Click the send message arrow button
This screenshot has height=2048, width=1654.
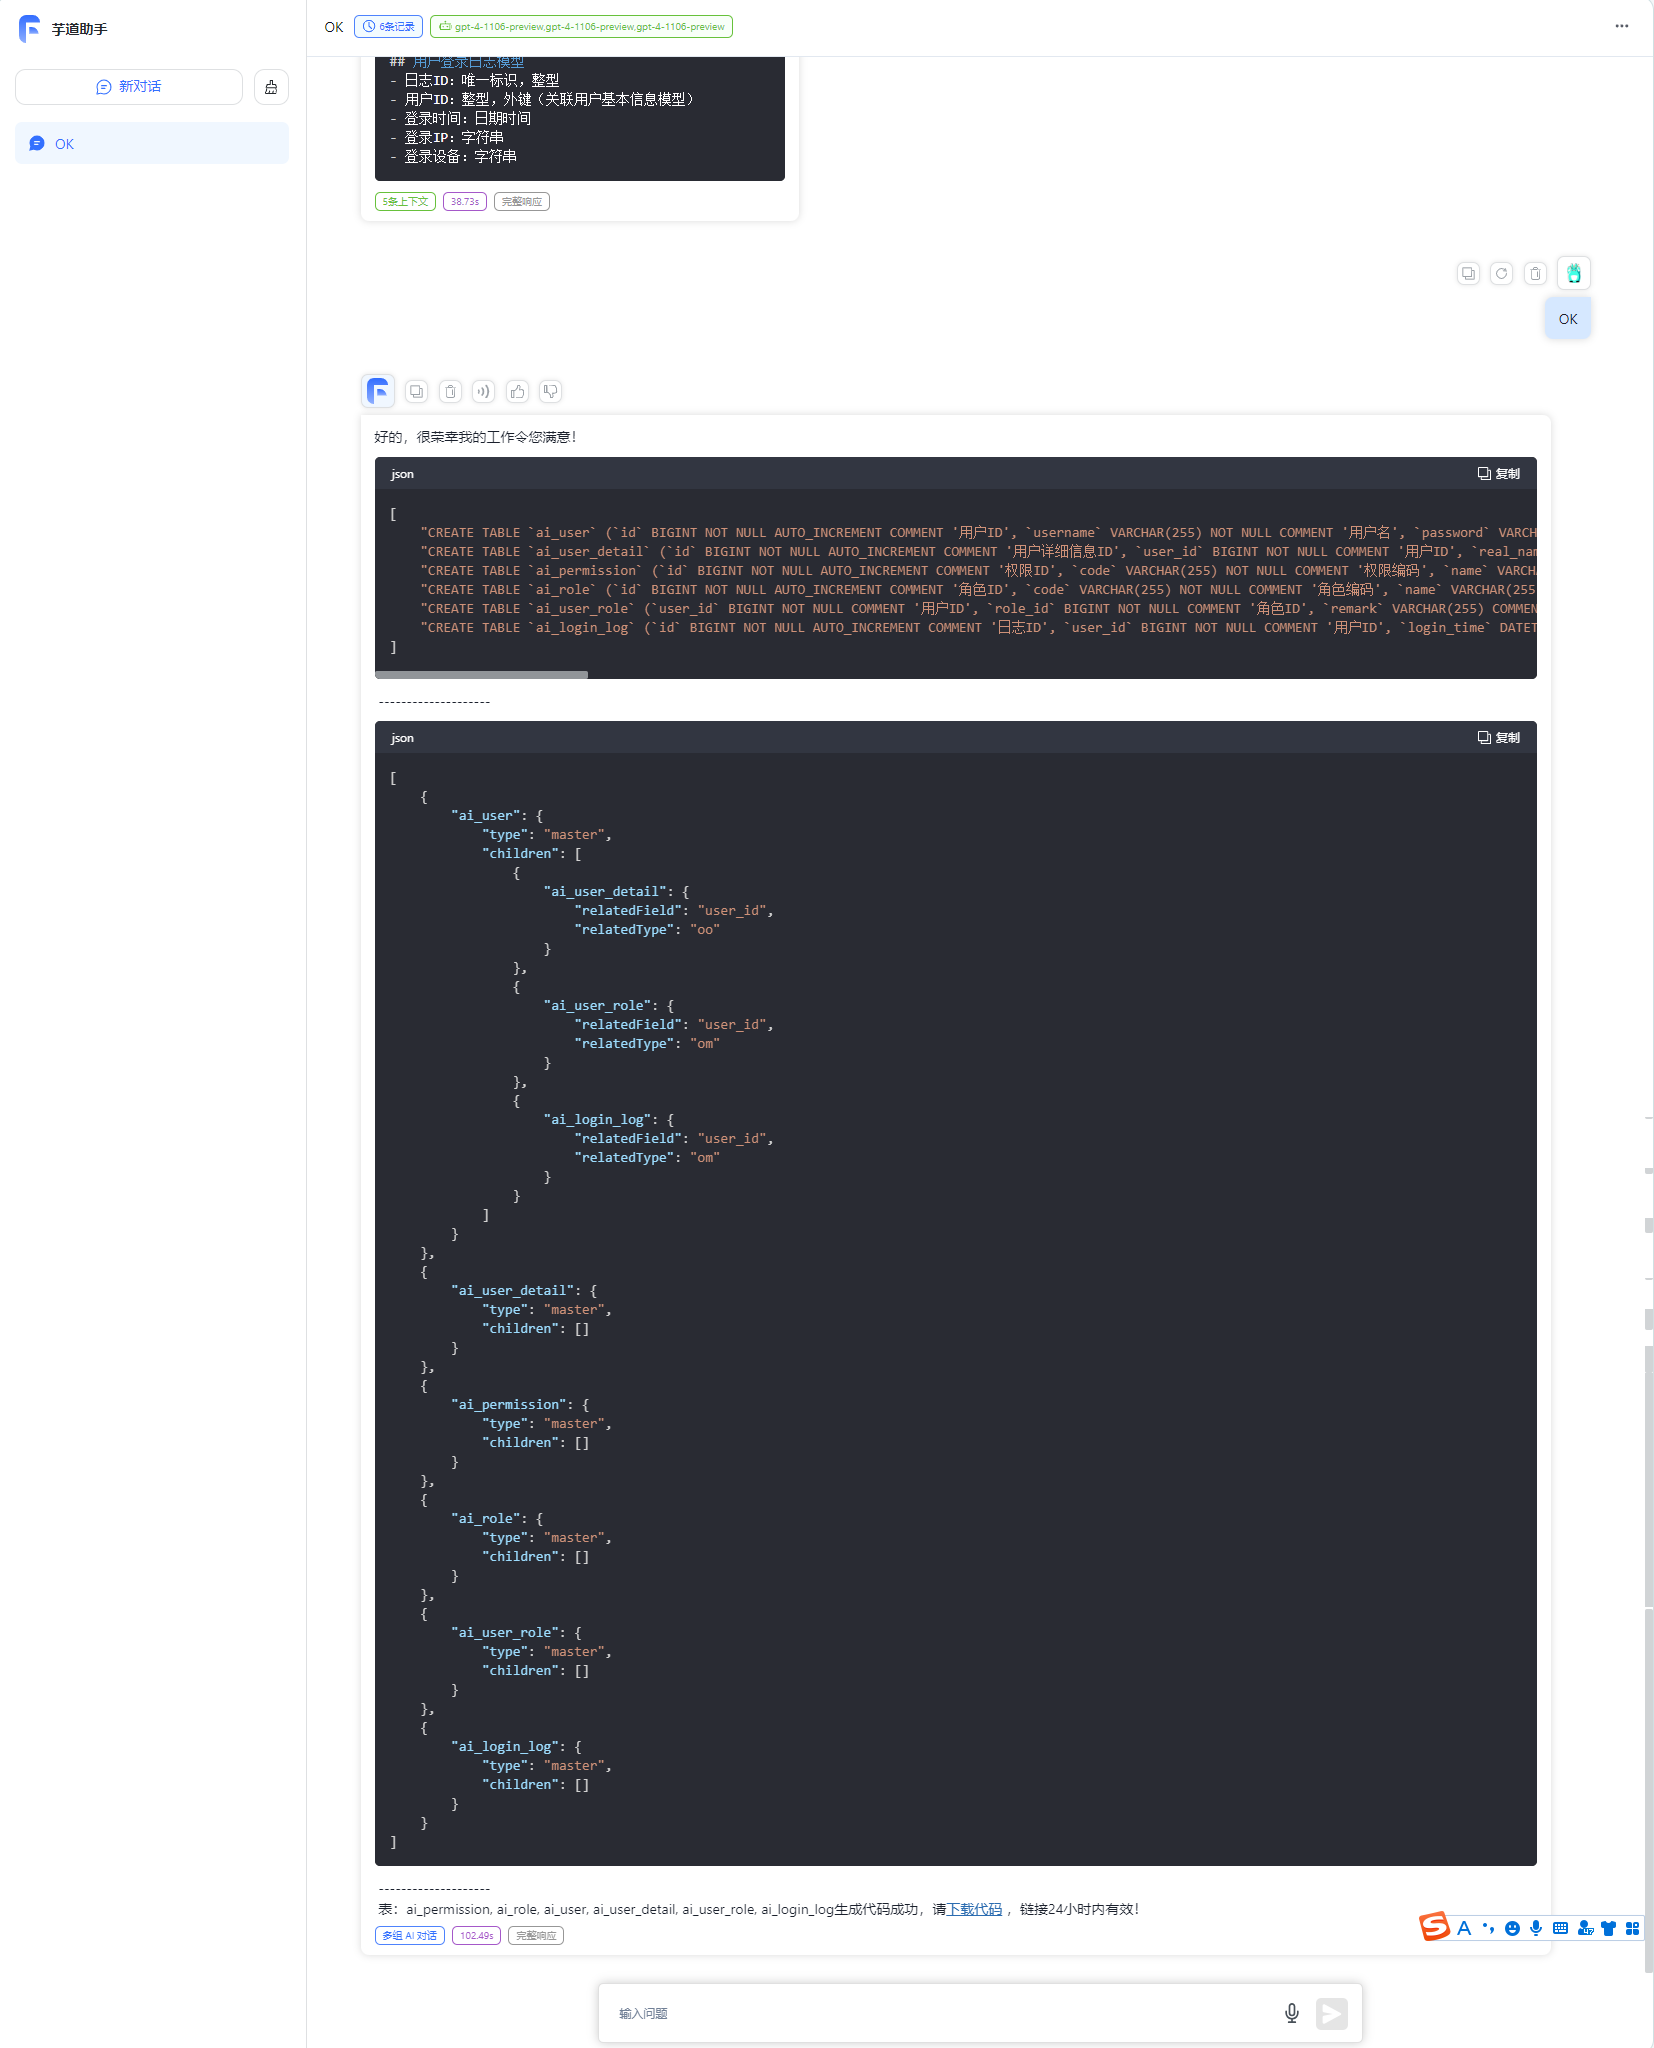pyautogui.click(x=1332, y=2013)
